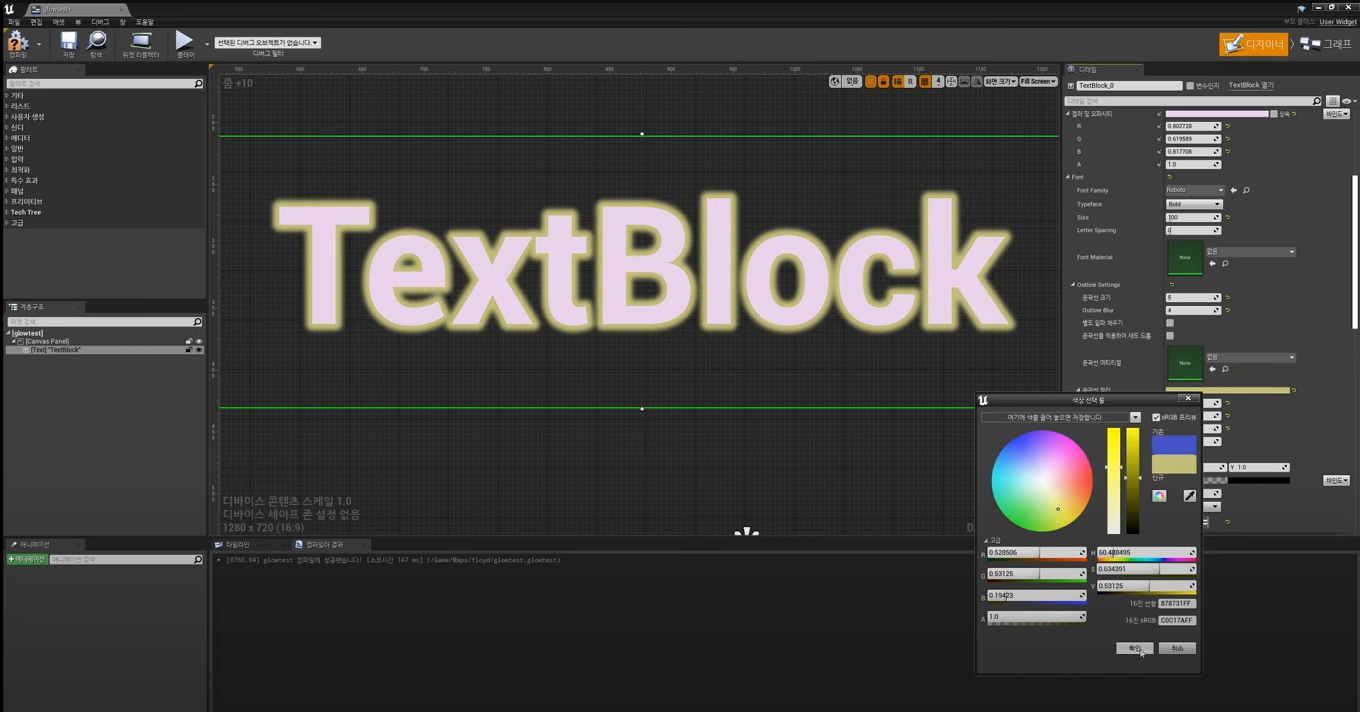Open the Font Material 없음 dropdown
This screenshot has height=712, width=1360.
click(1250, 252)
